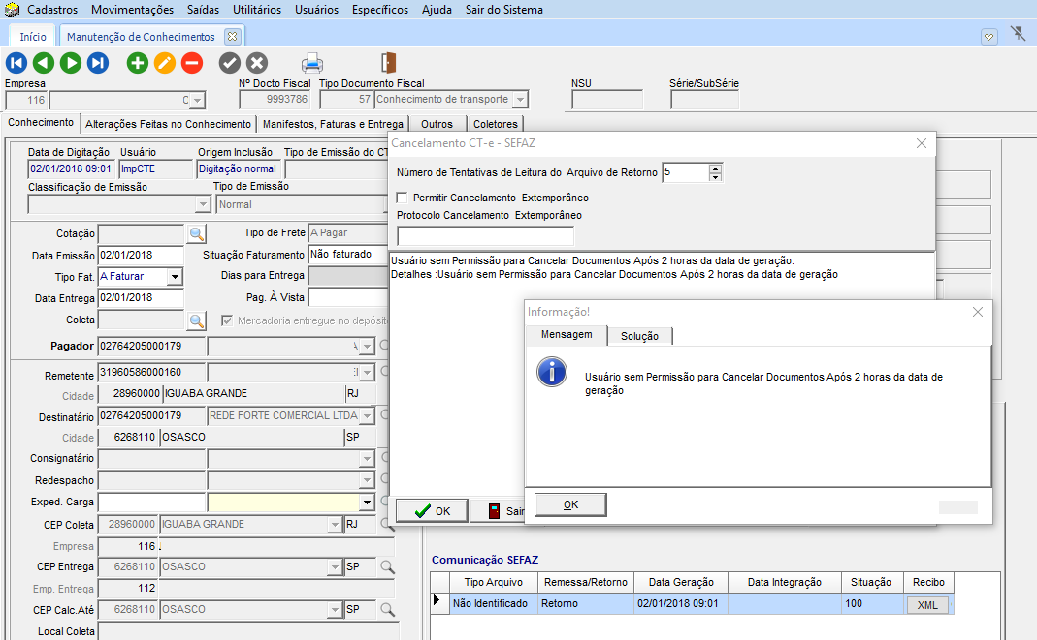The height and width of the screenshot is (640, 1037).
Task: Exit screen with door icon
Action: click(389, 63)
